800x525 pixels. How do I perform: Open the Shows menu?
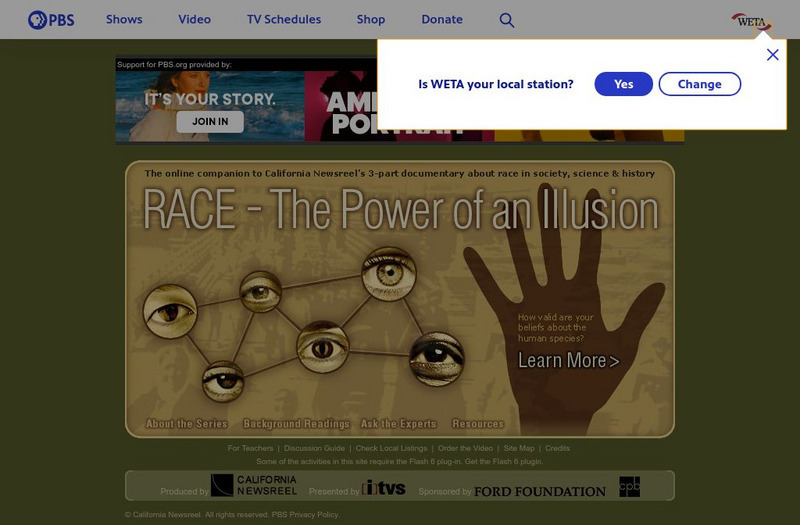click(x=124, y=19)
